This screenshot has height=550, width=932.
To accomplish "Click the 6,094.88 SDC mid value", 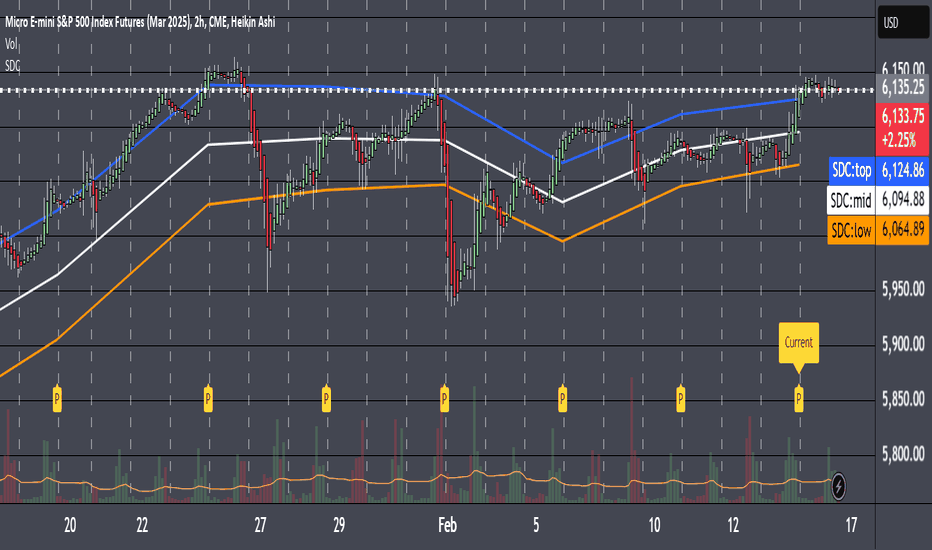I will (903, 200).
